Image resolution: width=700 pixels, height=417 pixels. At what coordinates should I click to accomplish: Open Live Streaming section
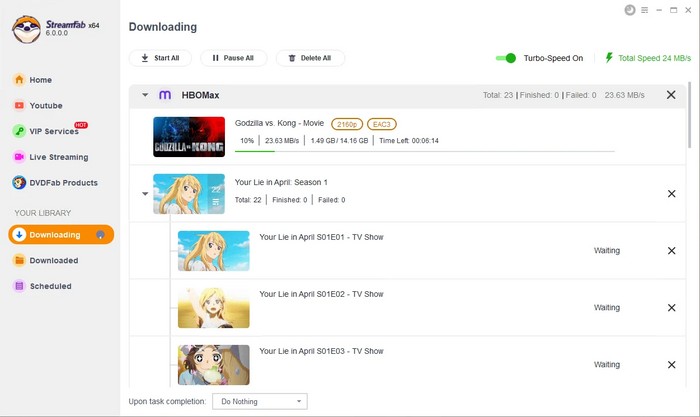50,157
